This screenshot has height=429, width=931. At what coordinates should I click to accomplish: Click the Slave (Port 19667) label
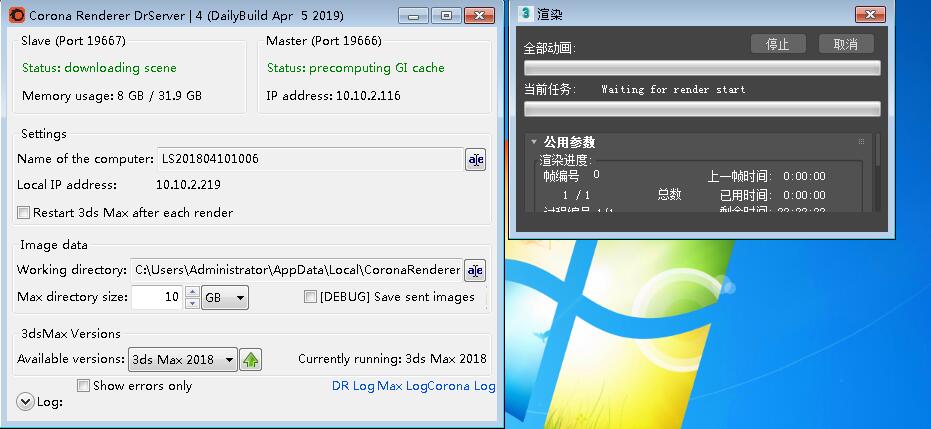pyautogui.click(x=73, y=41)
